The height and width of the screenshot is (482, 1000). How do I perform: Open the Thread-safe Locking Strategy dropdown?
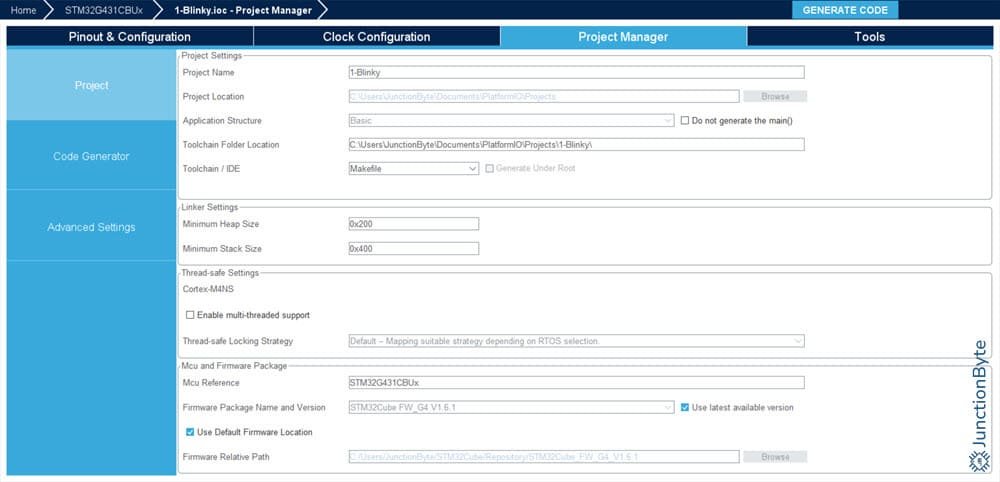click(x=576, y=341)
